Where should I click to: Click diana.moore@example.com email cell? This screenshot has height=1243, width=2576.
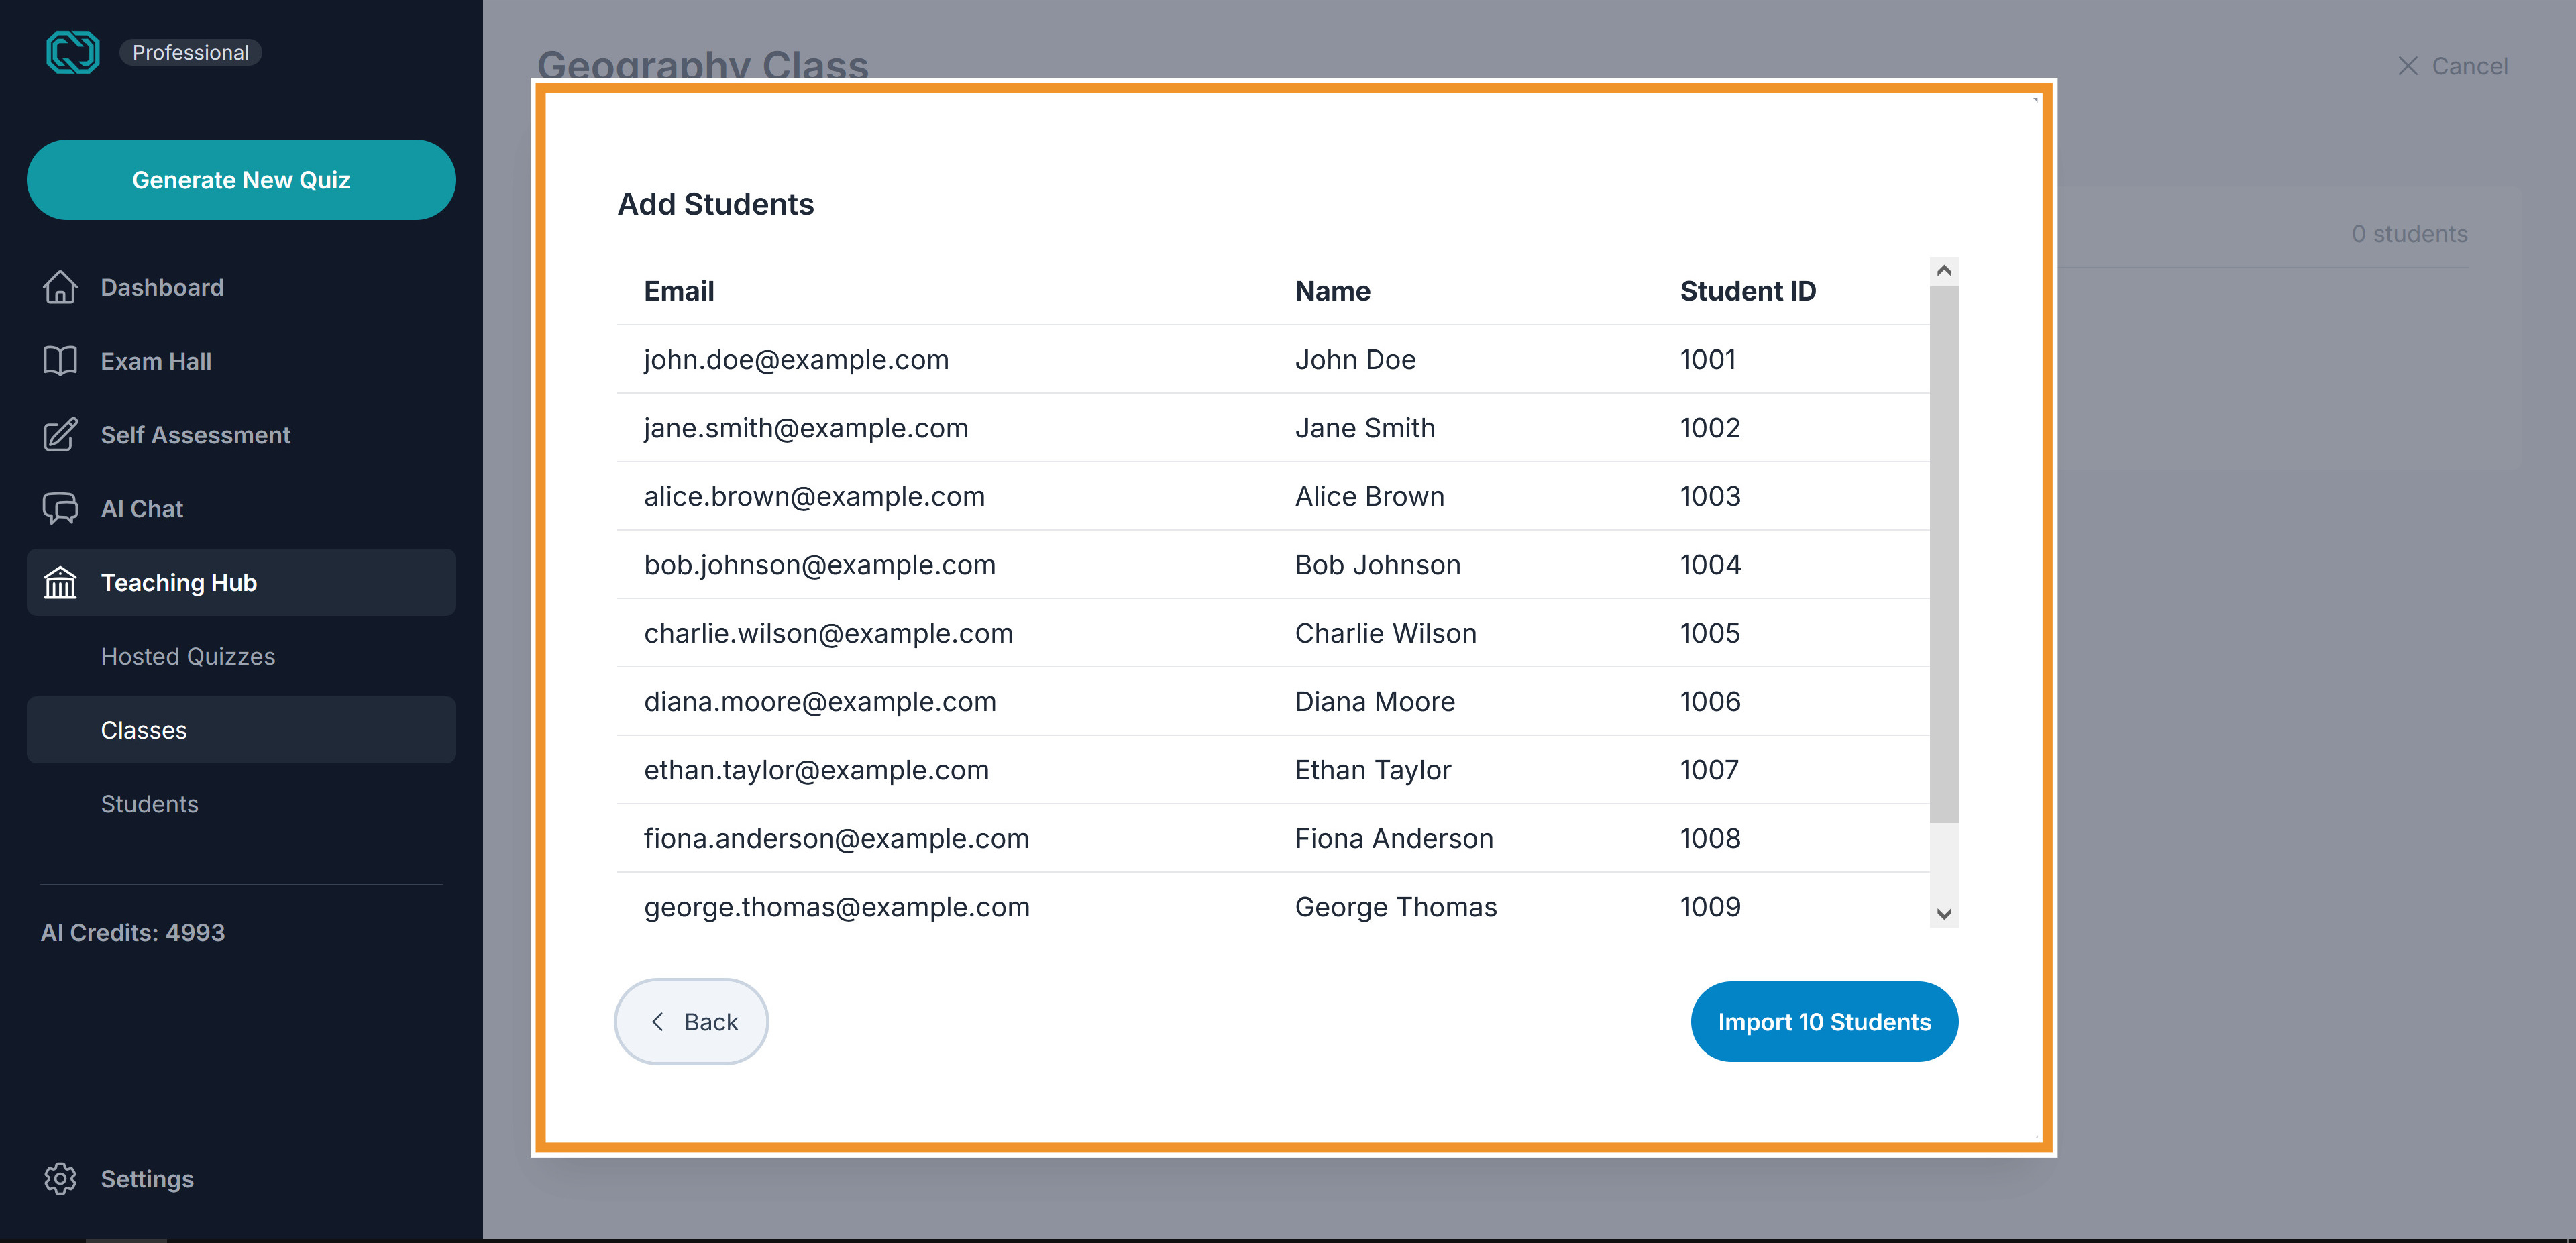820,702
